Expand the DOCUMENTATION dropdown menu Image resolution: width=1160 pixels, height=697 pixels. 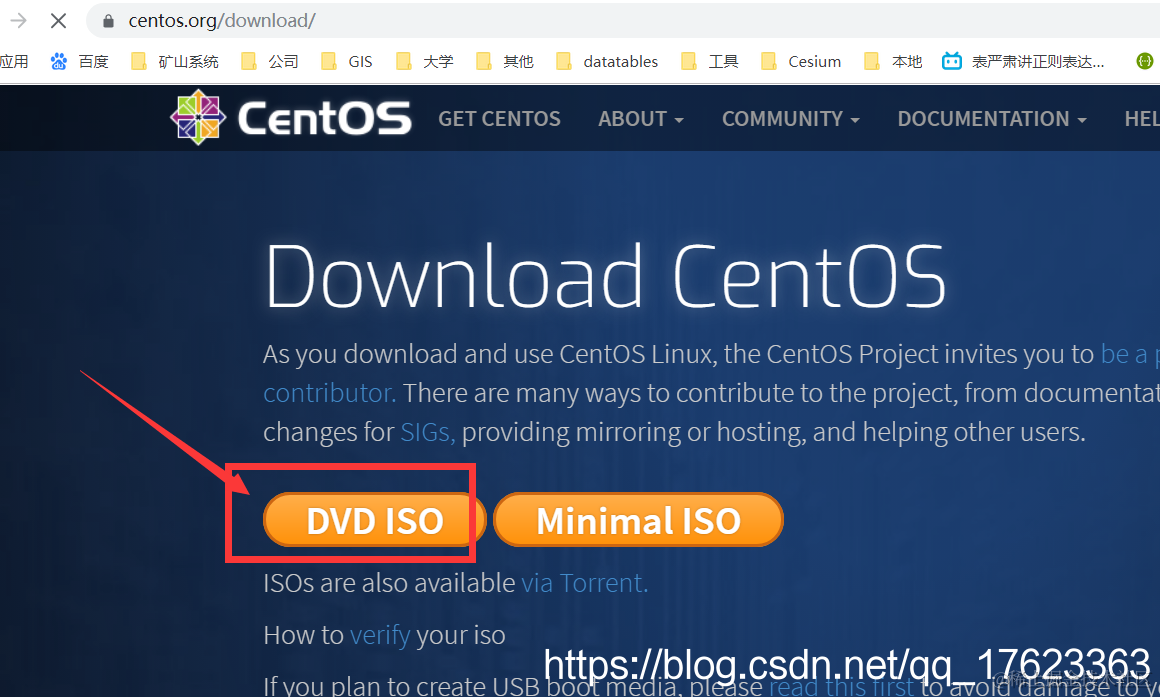(992, 118)
